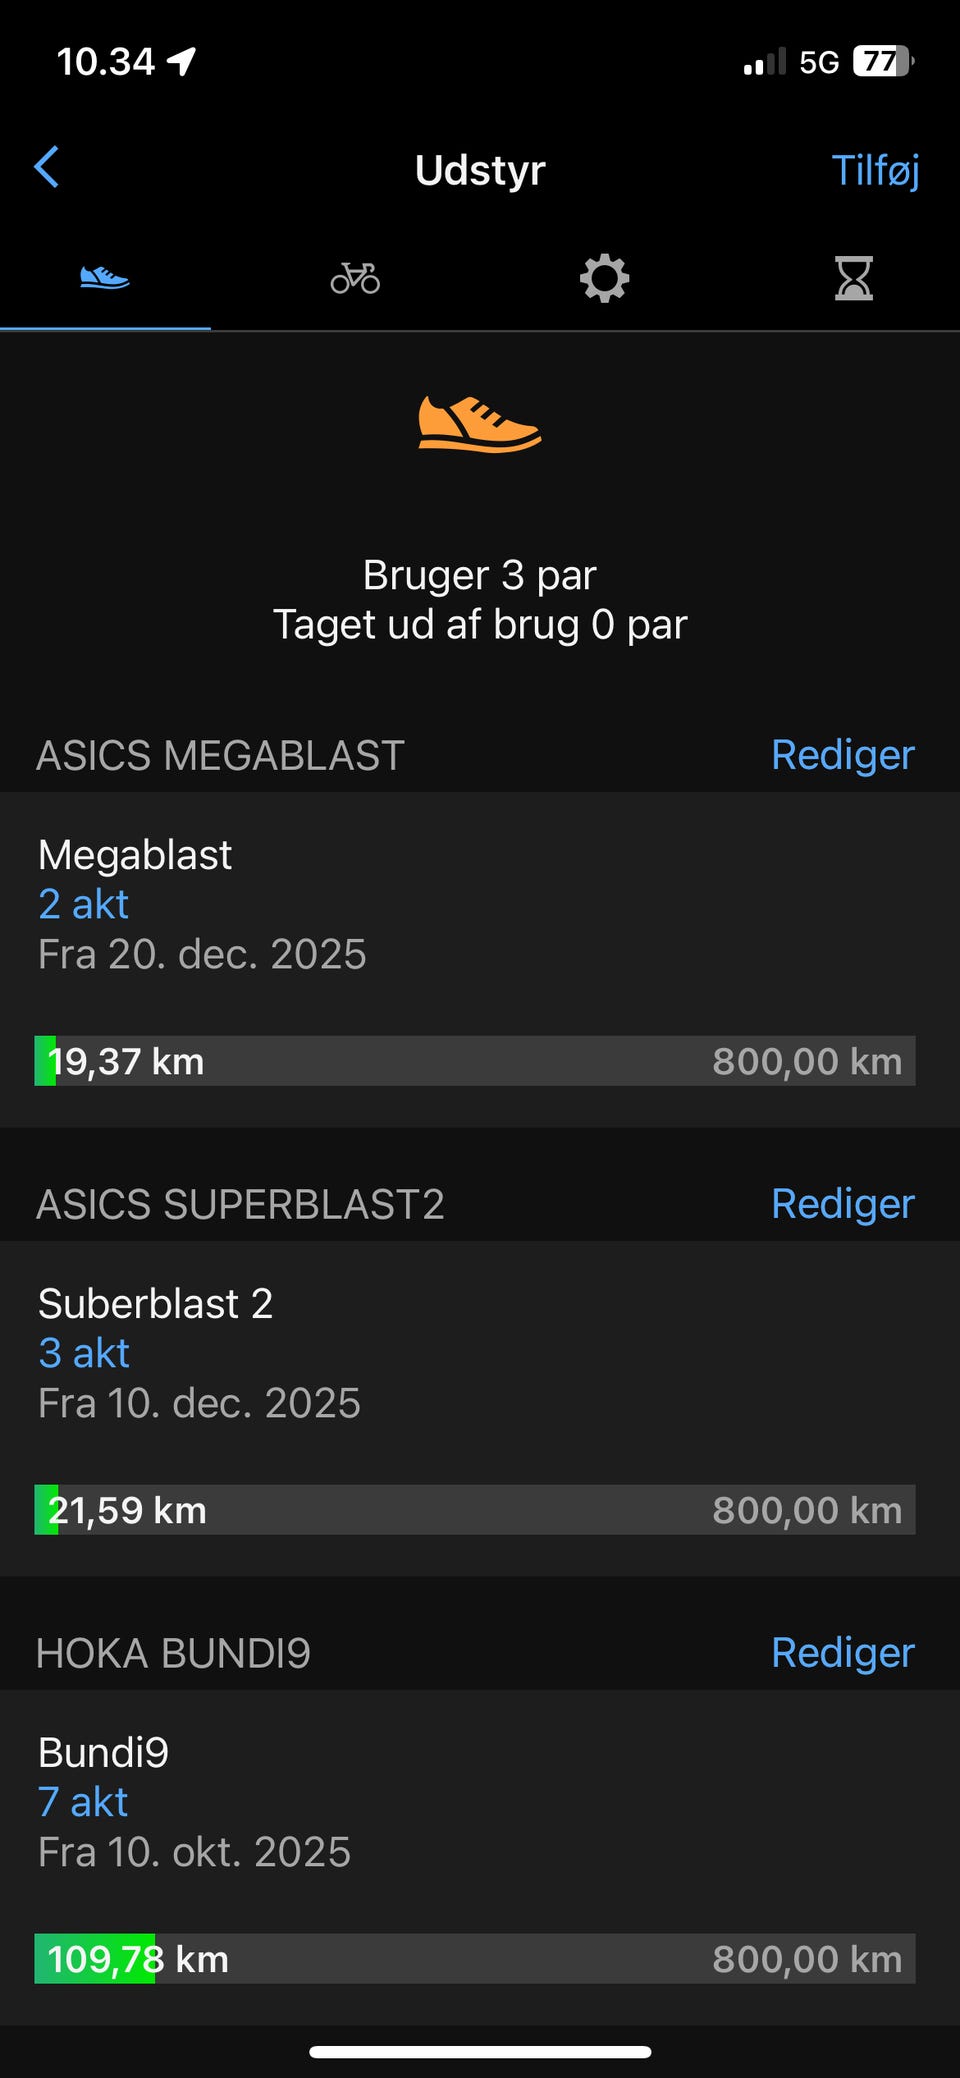Screen dimensions: 960x2078
Task: Tap the back arrow icon
Action: 46,167
